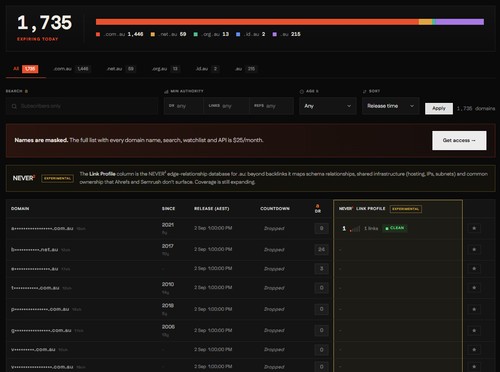Click the 2021 since year cell
Image resolution: width=500 pixels, height=372 pixels.
tap(168, 225)
